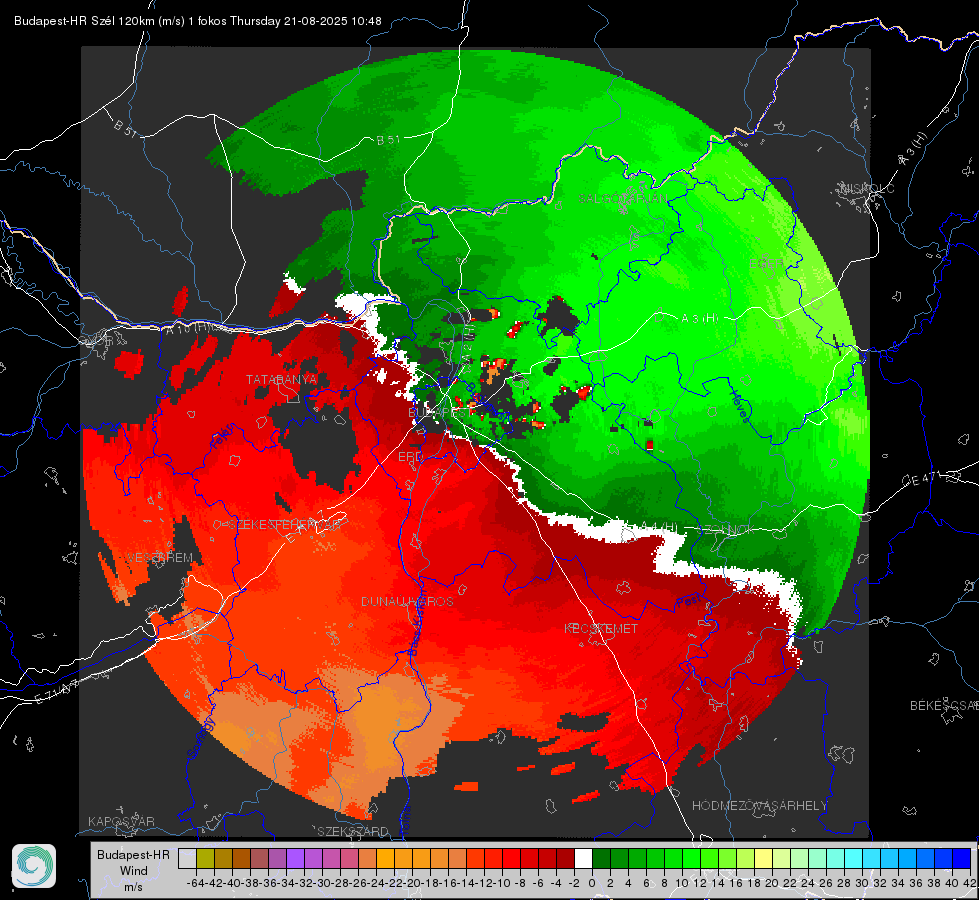This screenshot has height=900, width=979.
Task: Select the olive swatch between -64 and -42
Action: click(x=205, y=858)
